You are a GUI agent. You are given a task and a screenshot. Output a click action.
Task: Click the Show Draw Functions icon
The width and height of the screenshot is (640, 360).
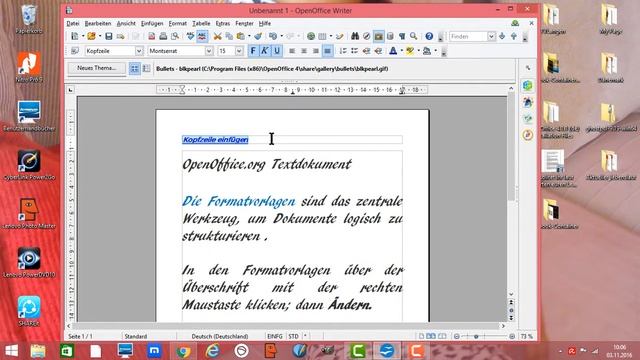click(x=340, y=37)
